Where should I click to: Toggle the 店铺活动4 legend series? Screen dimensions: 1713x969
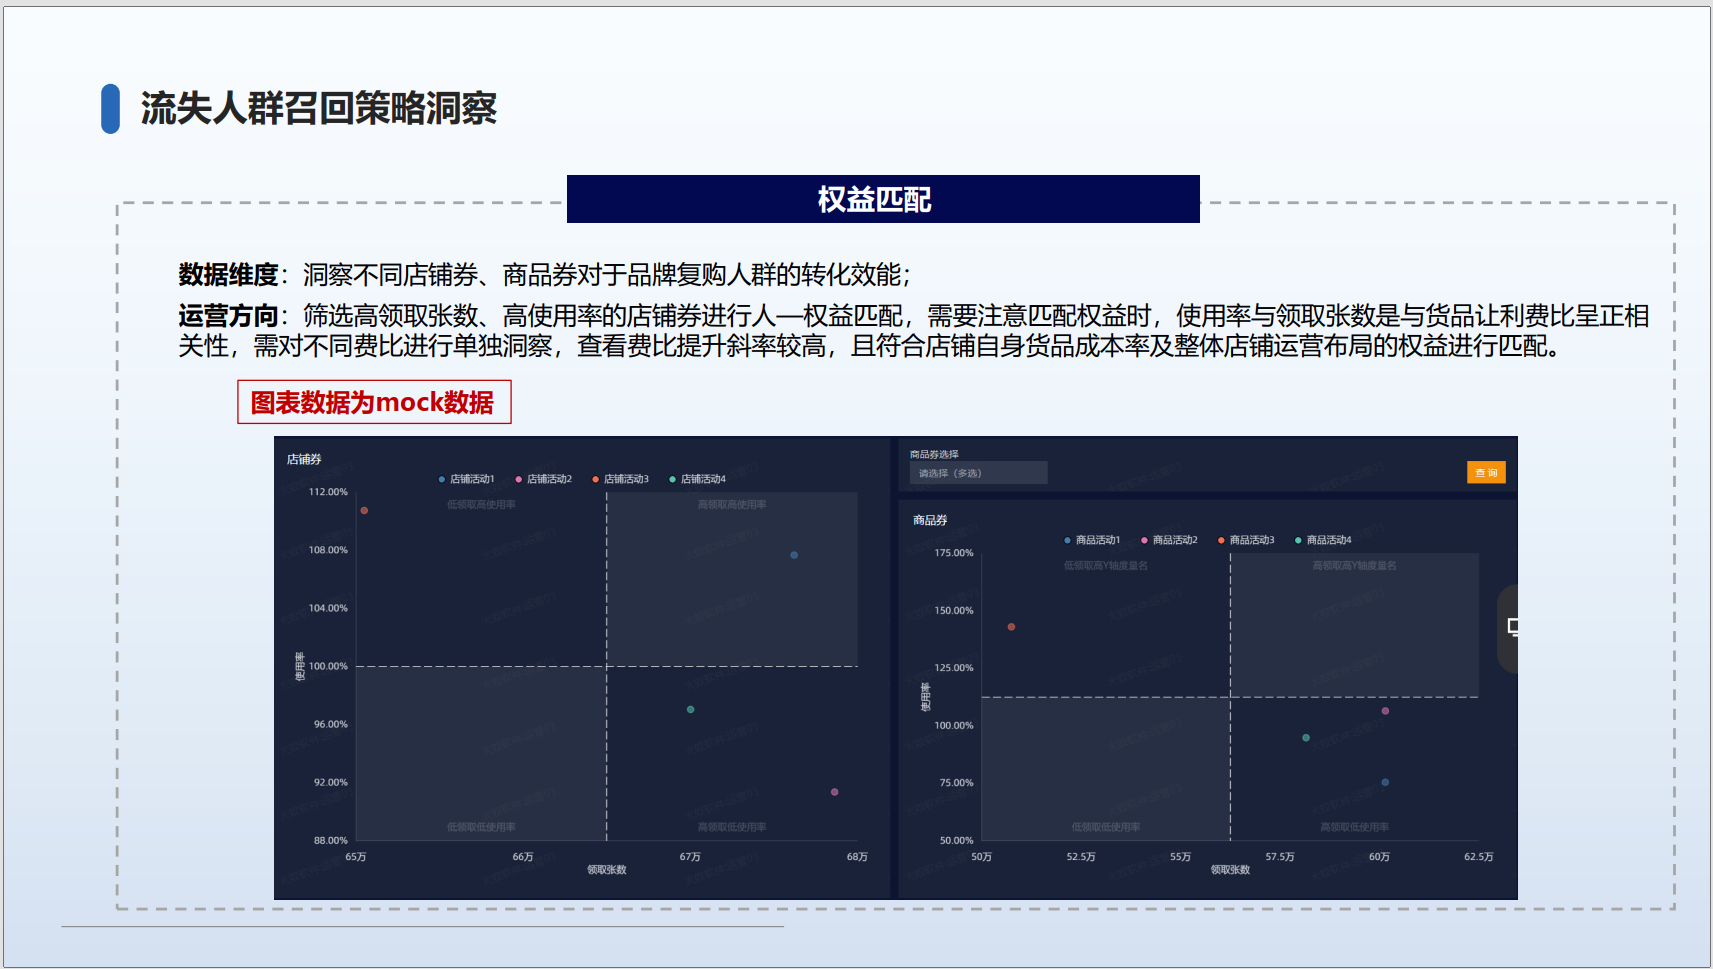[x=697, y=479]
